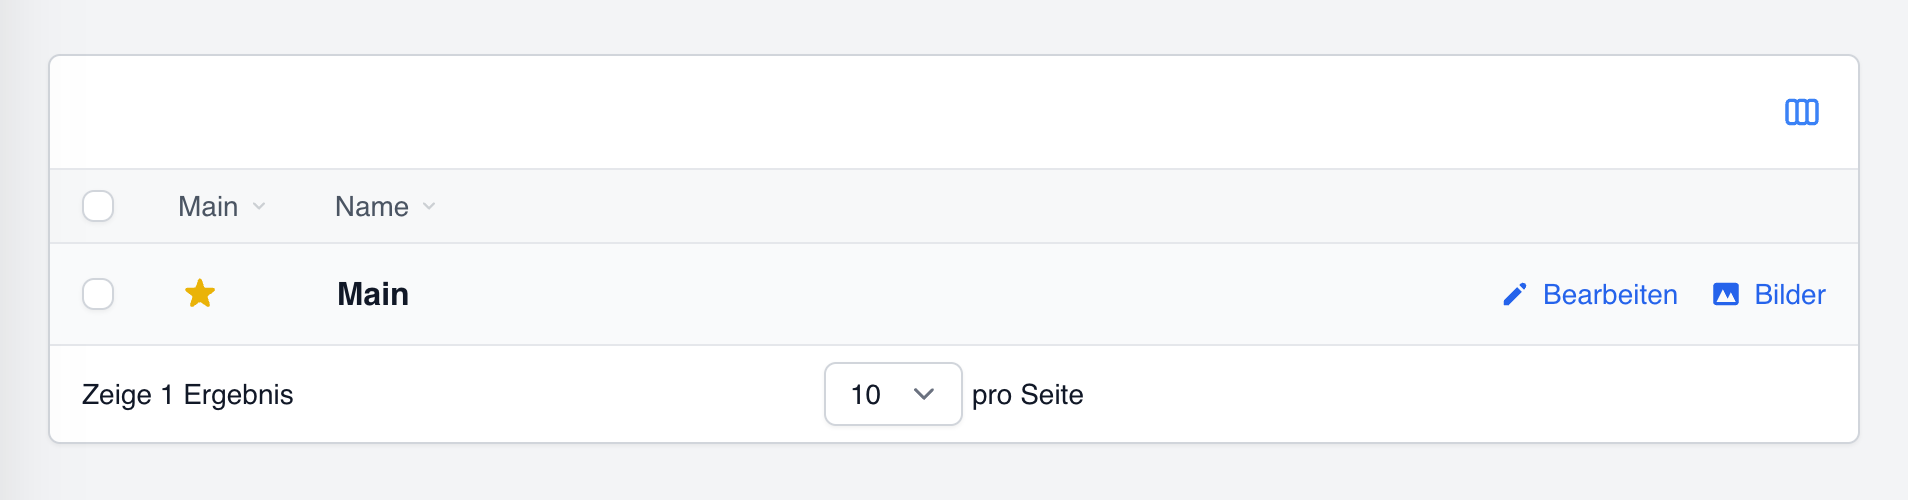Click the yellow star icon in Main row
The image size is (1908, 500).
tap(200, 294)
